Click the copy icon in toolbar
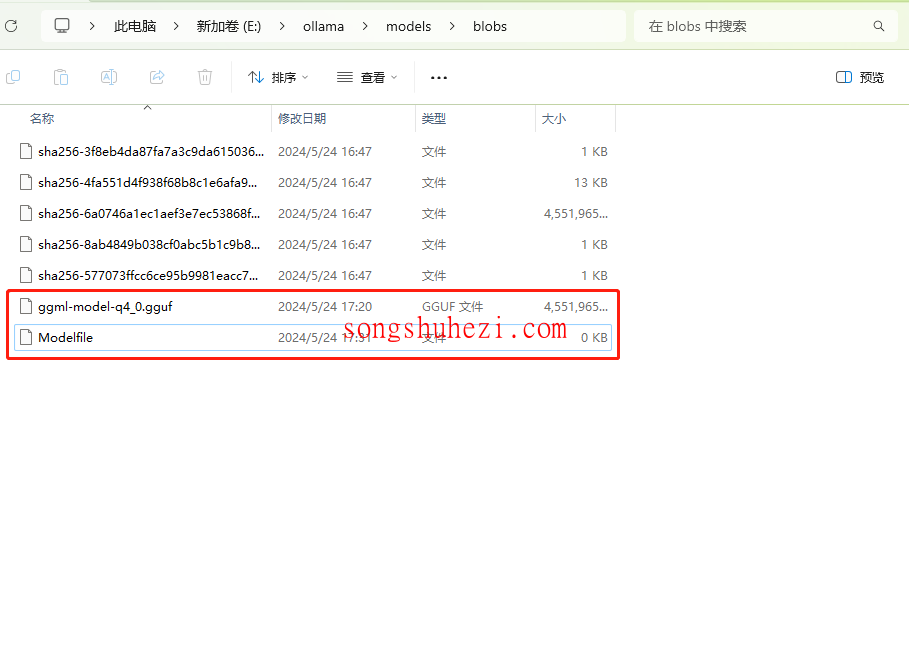 coord(13,77)
